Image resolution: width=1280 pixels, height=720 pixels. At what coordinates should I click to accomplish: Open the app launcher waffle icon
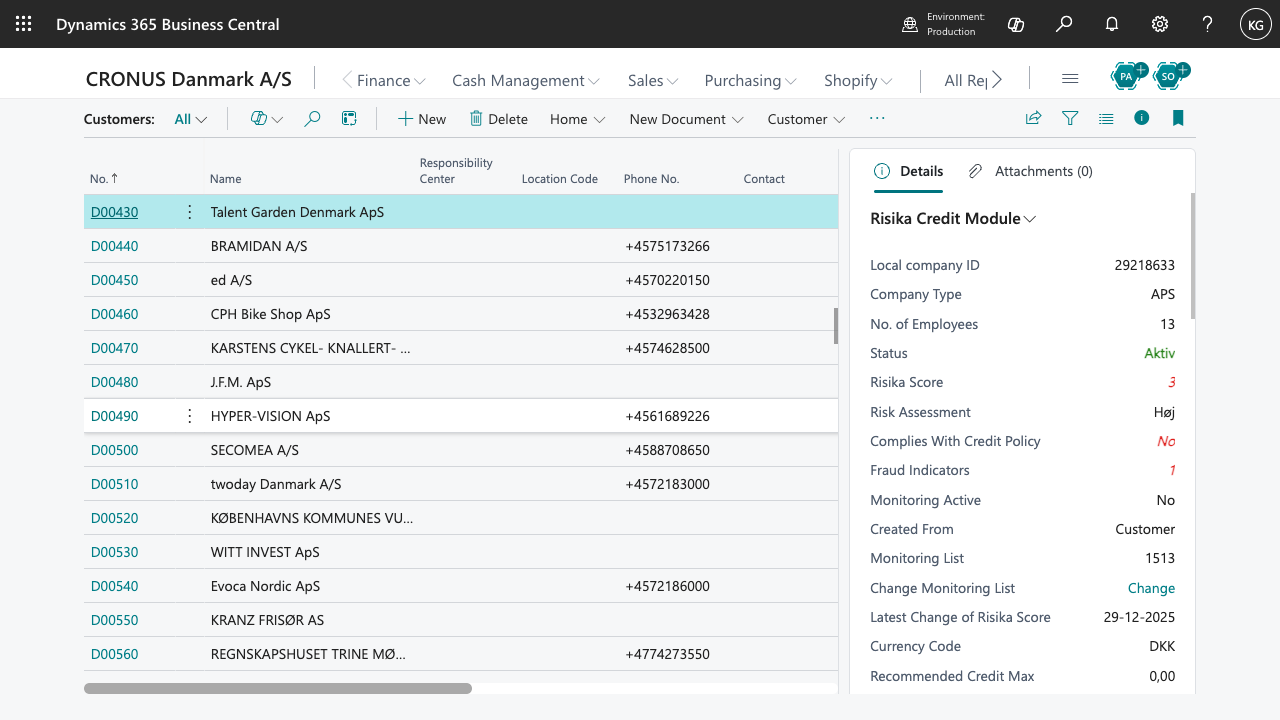coord(24,24)
